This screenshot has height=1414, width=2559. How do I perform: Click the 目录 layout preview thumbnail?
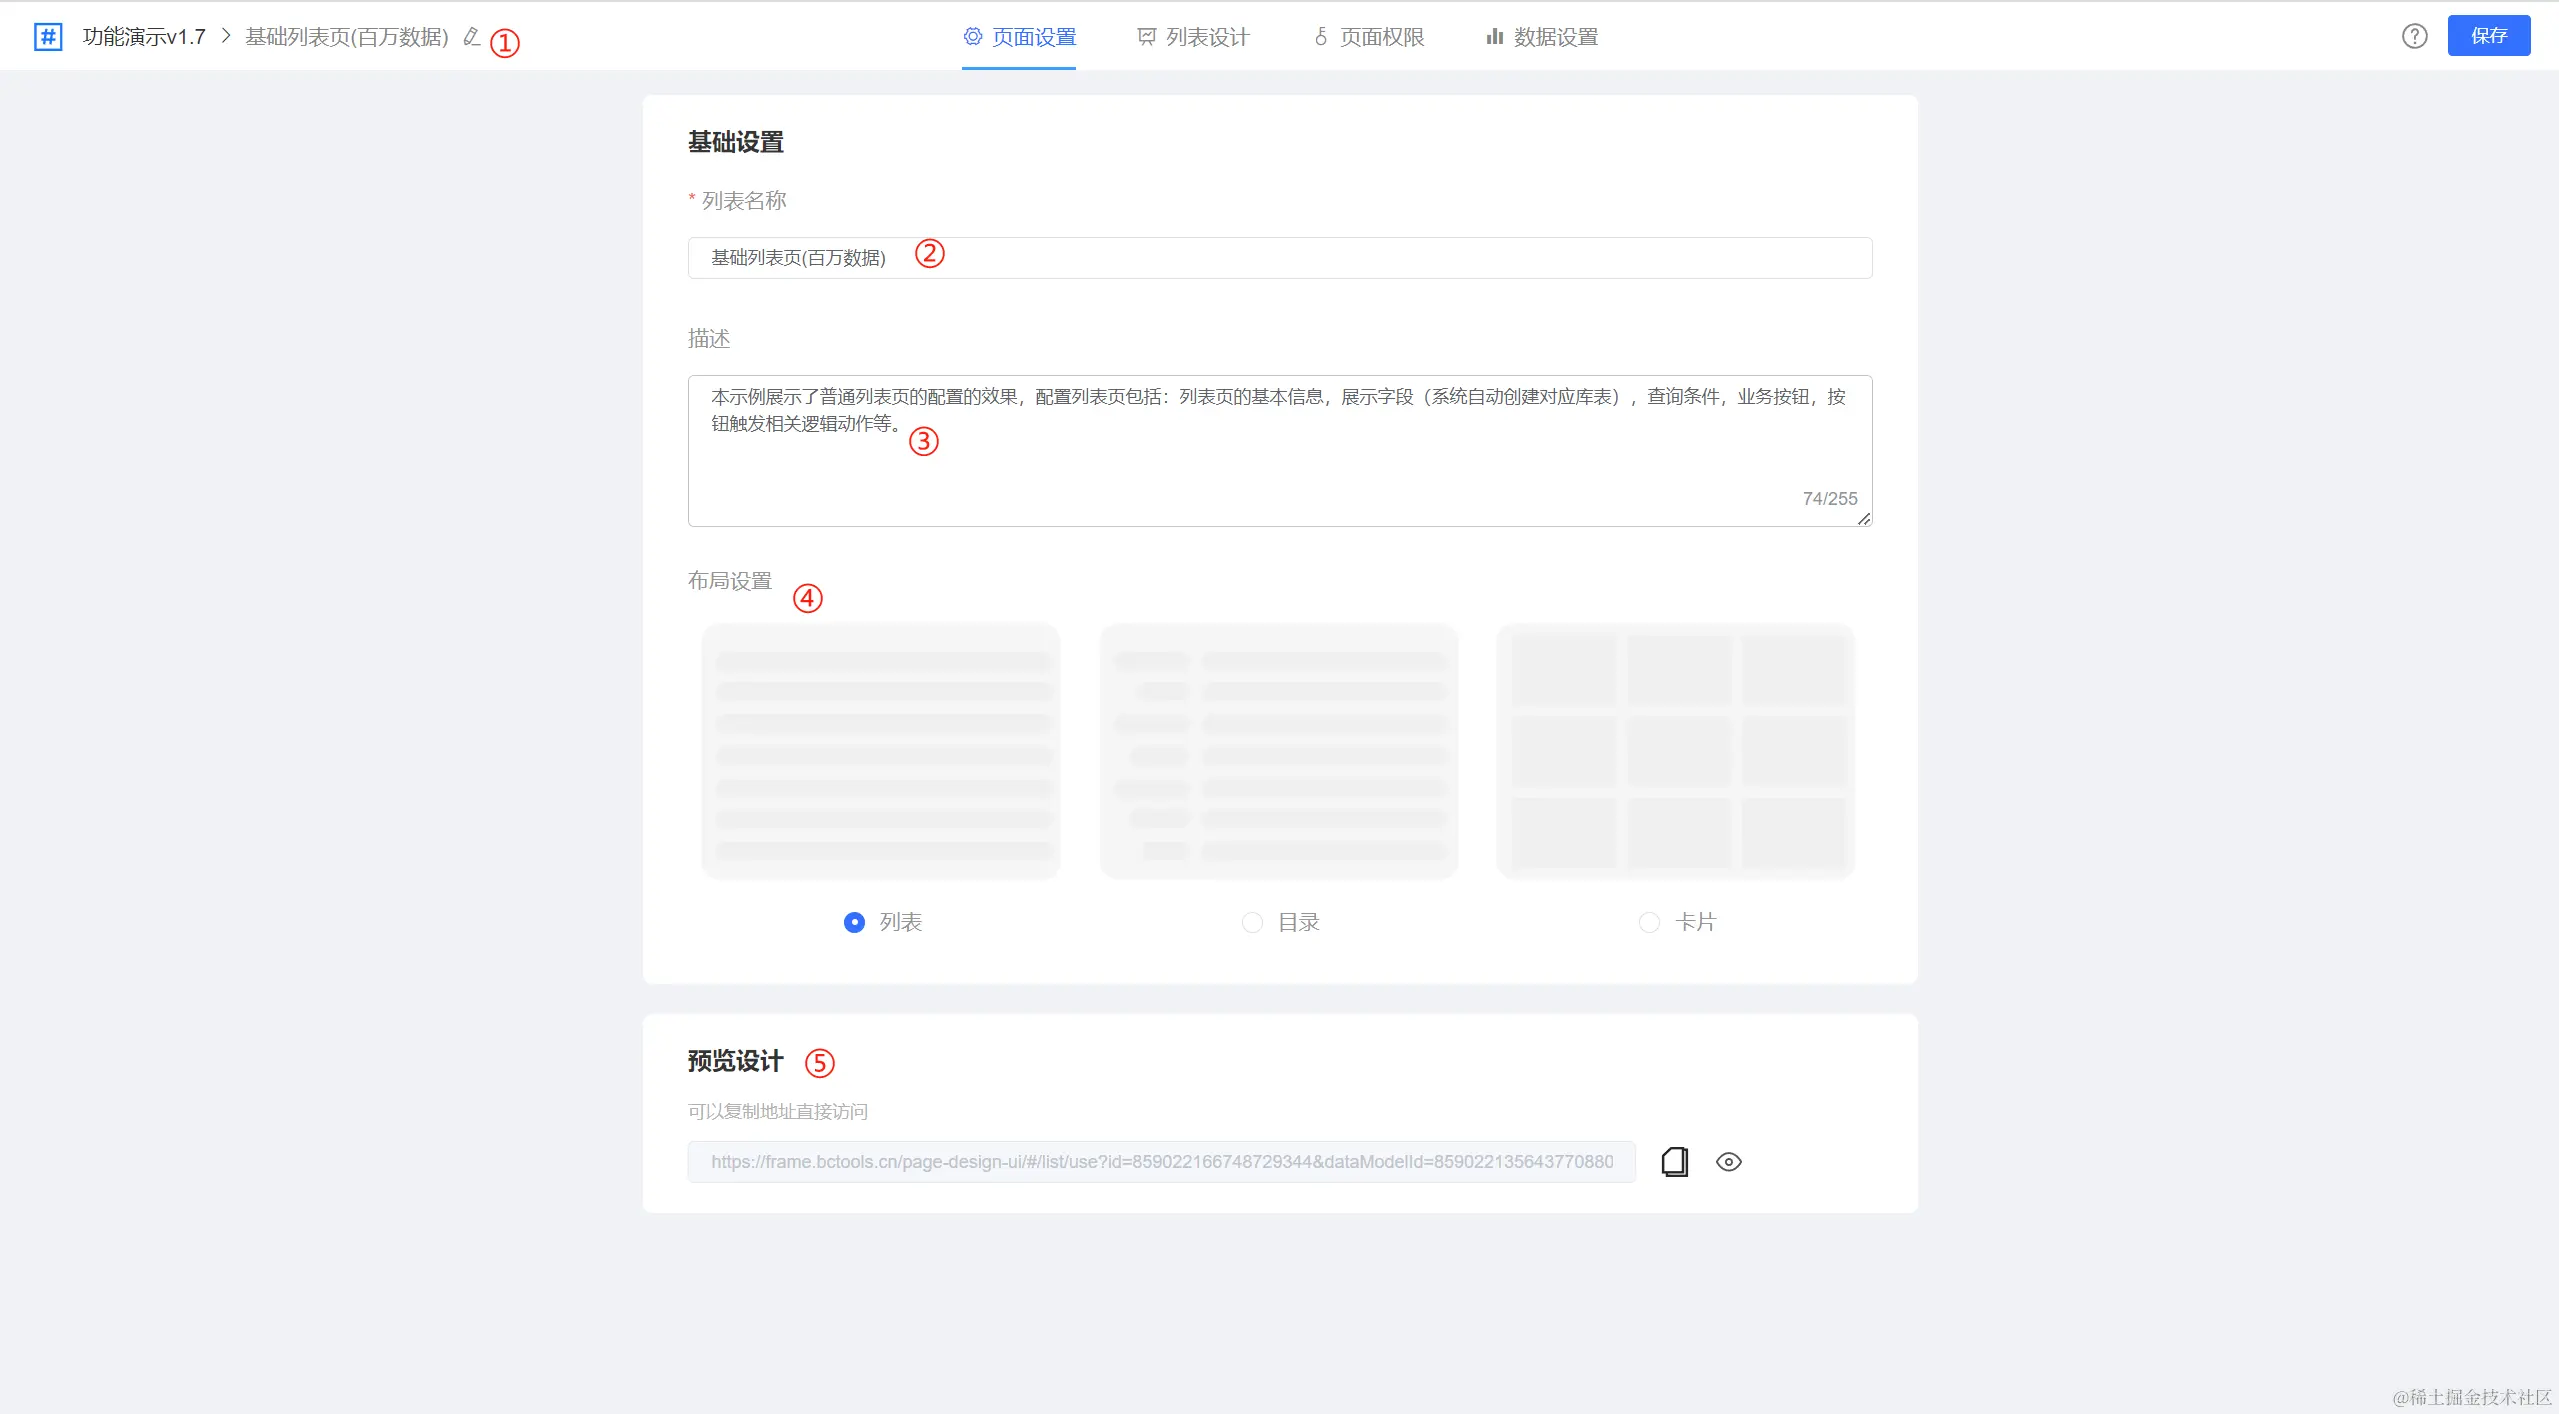pyautogui.click(x=1278, y=751)
